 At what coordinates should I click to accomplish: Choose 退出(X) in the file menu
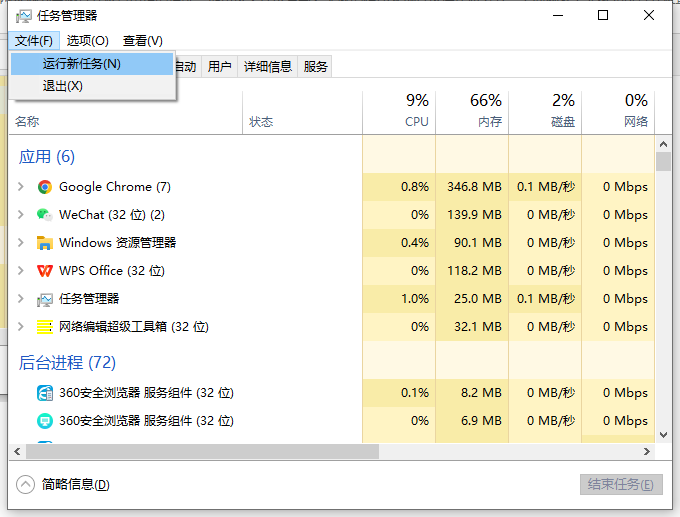coord(62,86)
